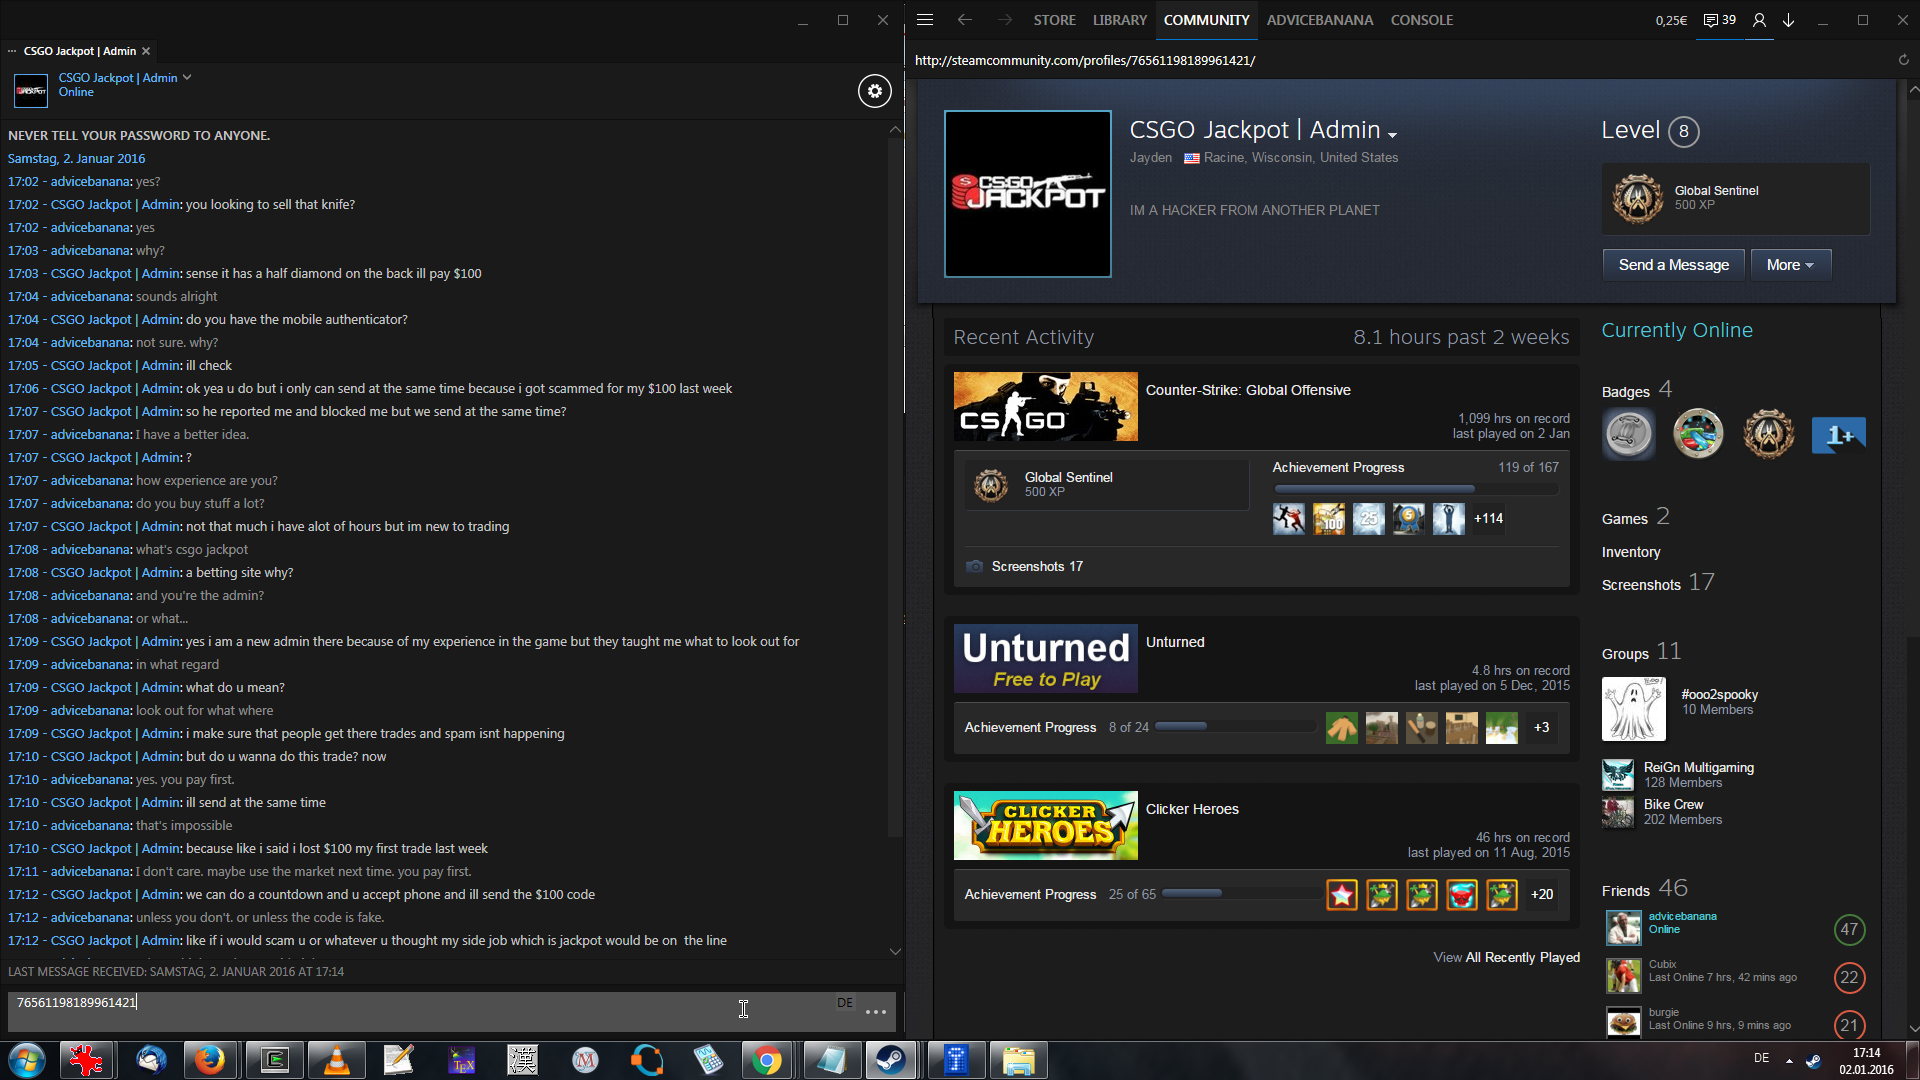Image resolution: width=1920 pixels, height=1080 pixels.
Task: Click the CS:GO achievement progress bar
Action: pyautogui.click(x=1414, y=489)
